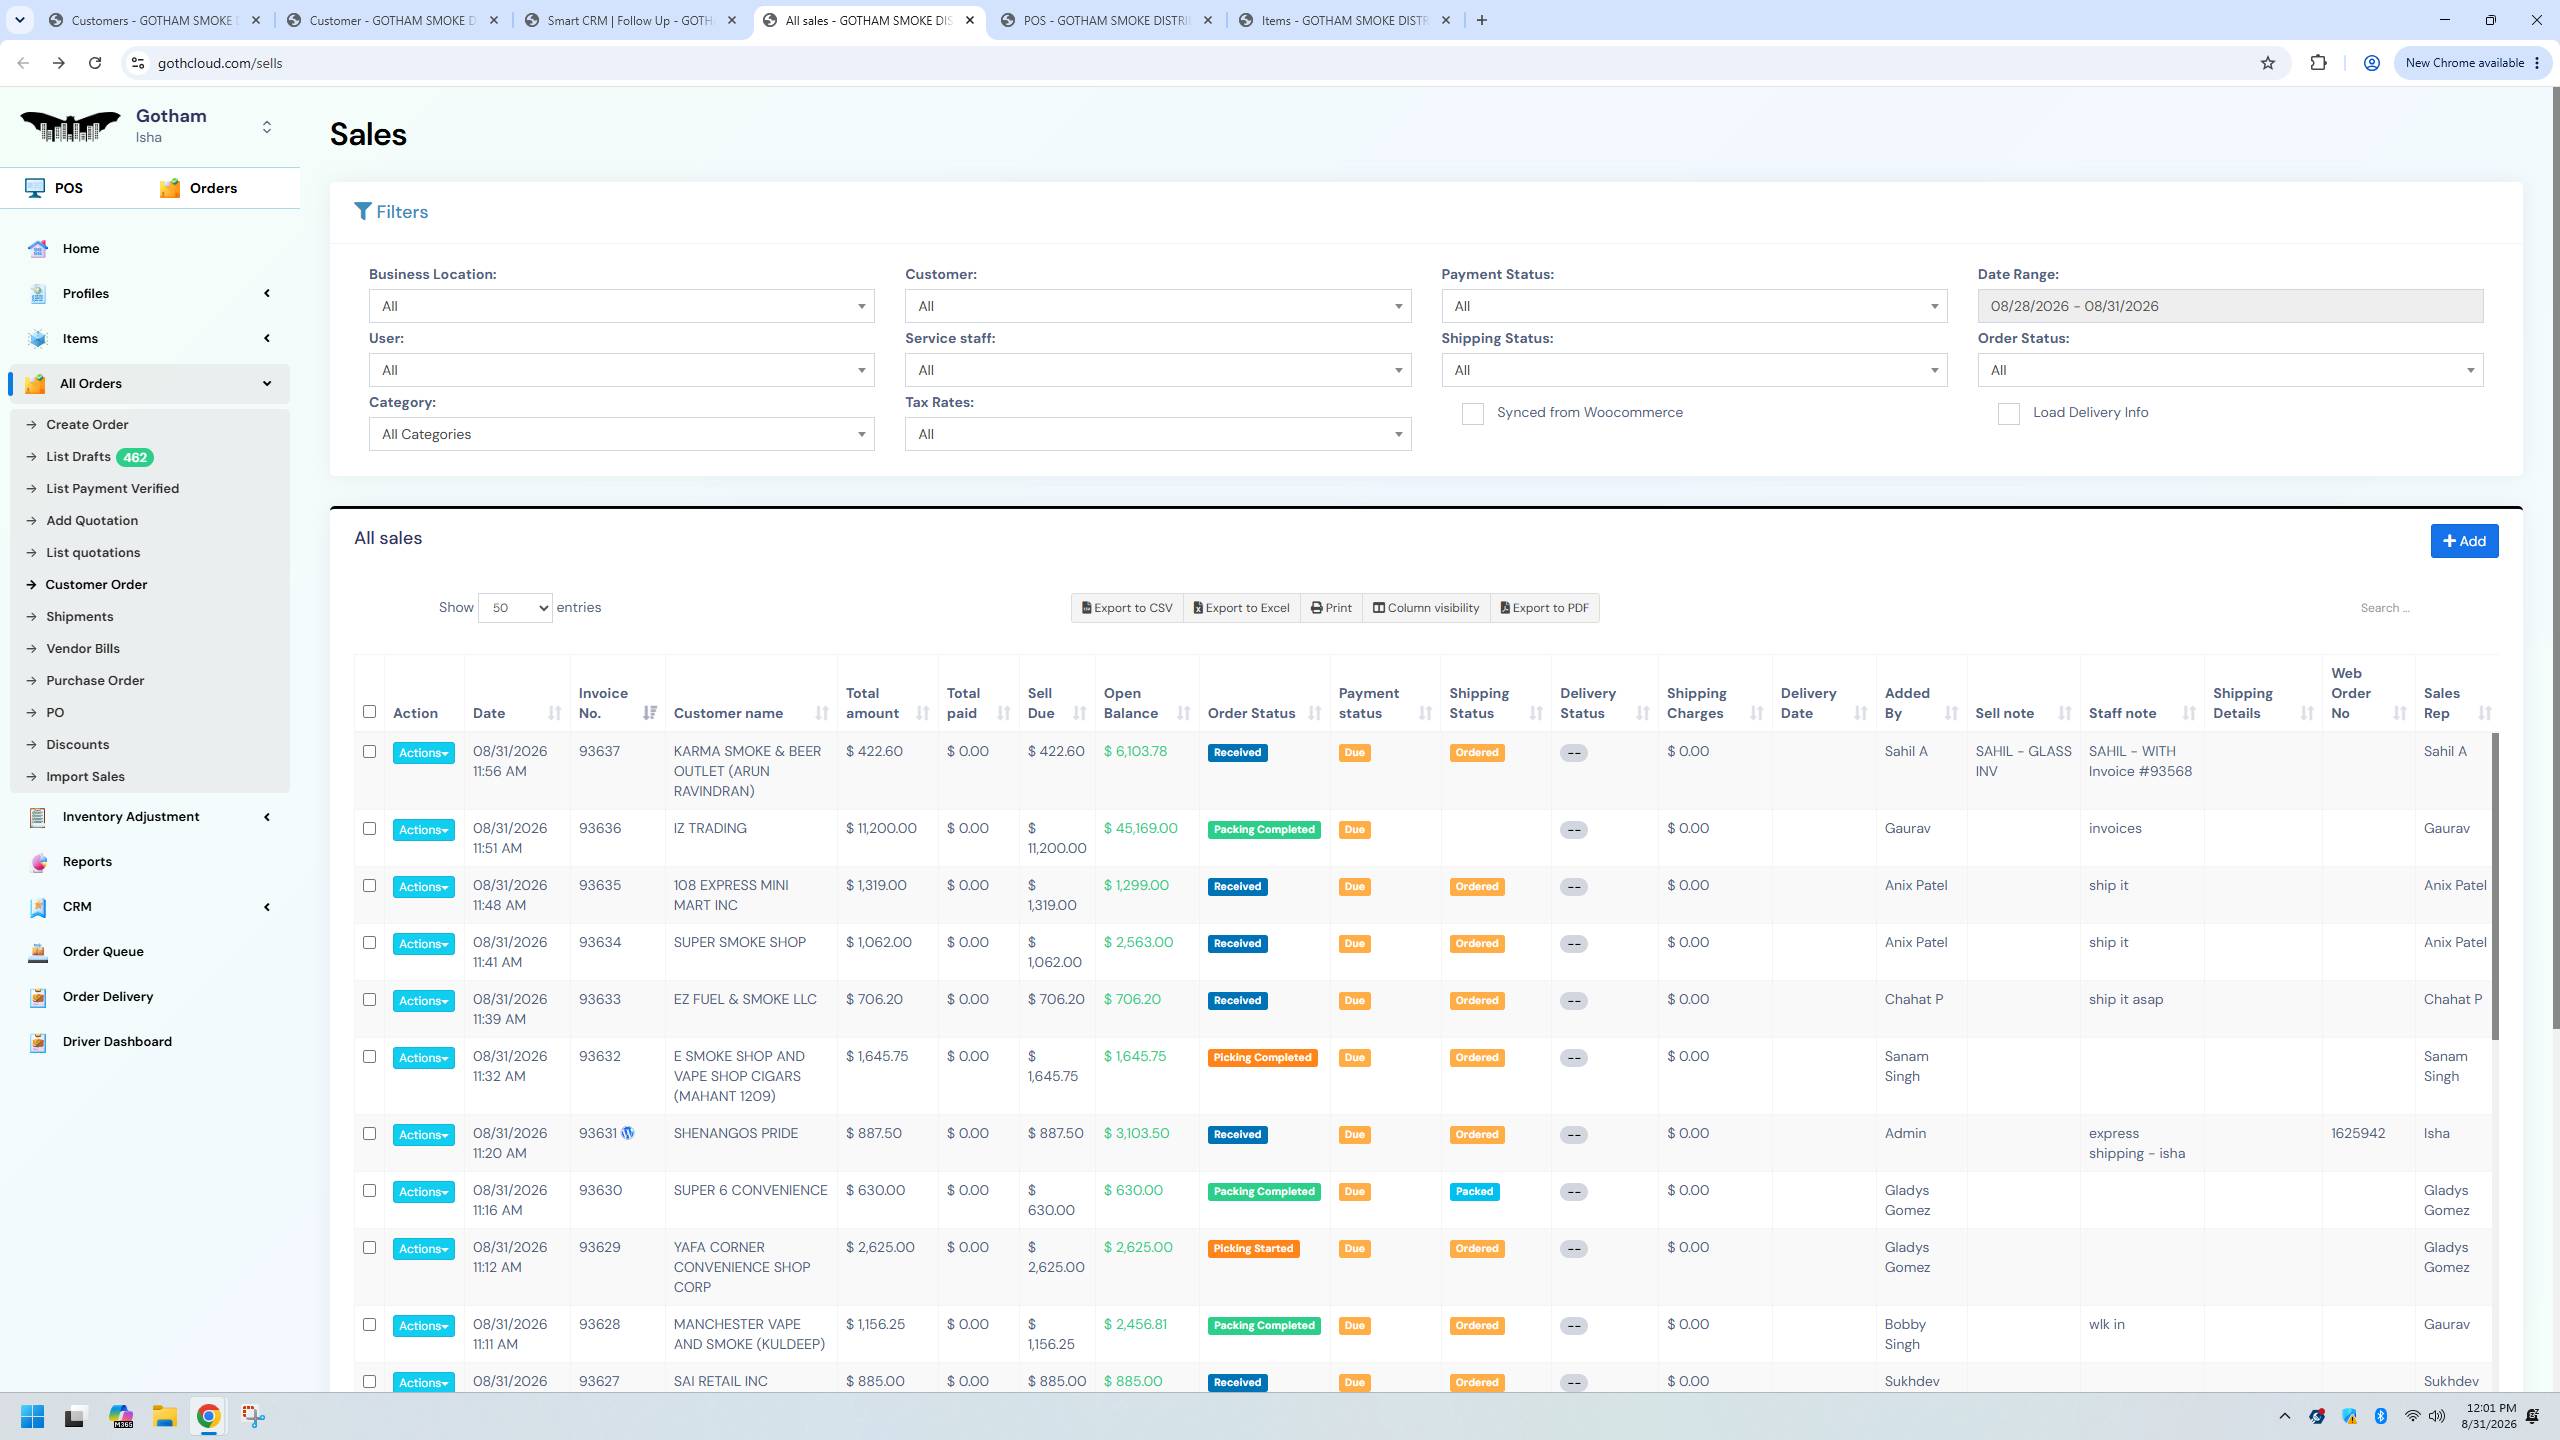
Task: Click WooCommerce icon beside invoice 93631
Action: pyautogui.click(x=628, y=1133)
